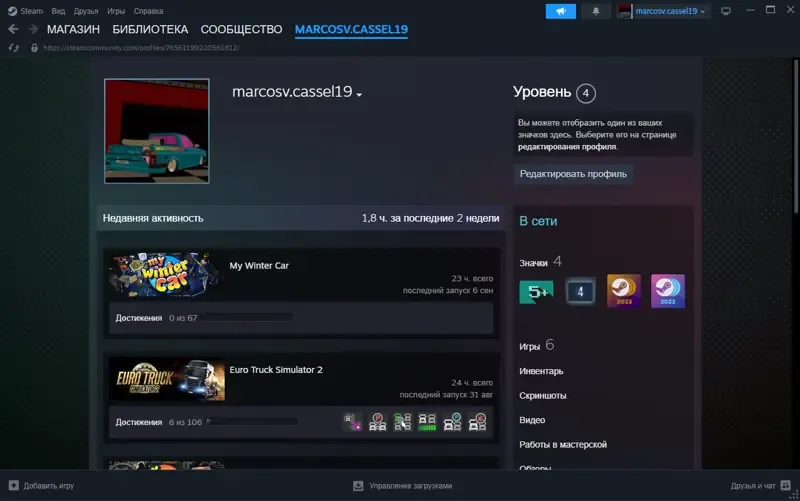Click the level 4 circle badge
The width and height of the screenshot is (800, 501).
click(x=586, y=93)
